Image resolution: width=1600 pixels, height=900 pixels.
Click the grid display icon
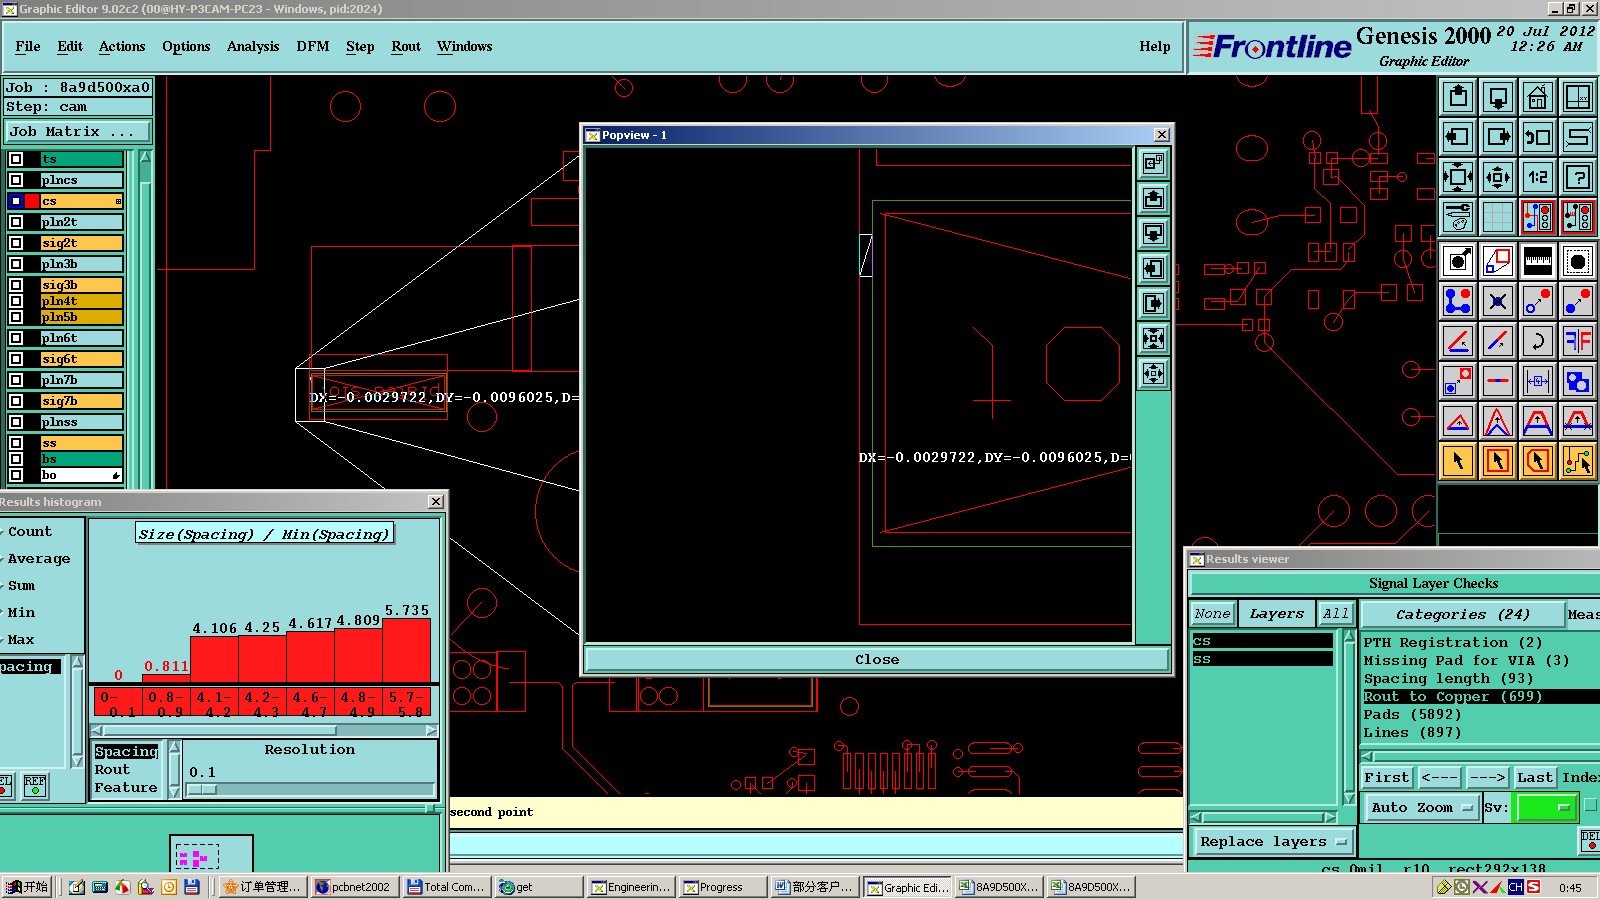click(1497, 217)
